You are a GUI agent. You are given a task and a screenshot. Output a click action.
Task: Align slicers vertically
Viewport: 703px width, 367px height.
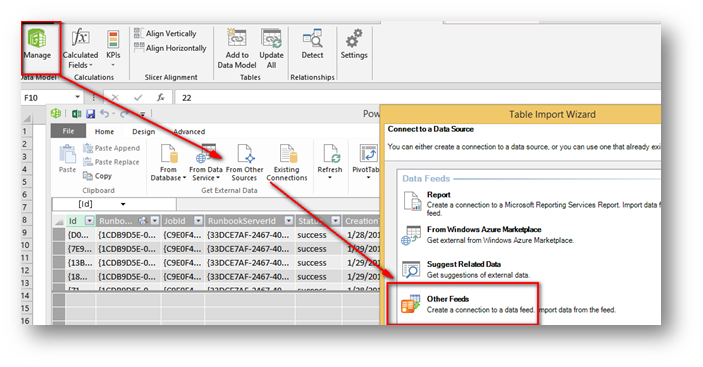pos(166,34)
